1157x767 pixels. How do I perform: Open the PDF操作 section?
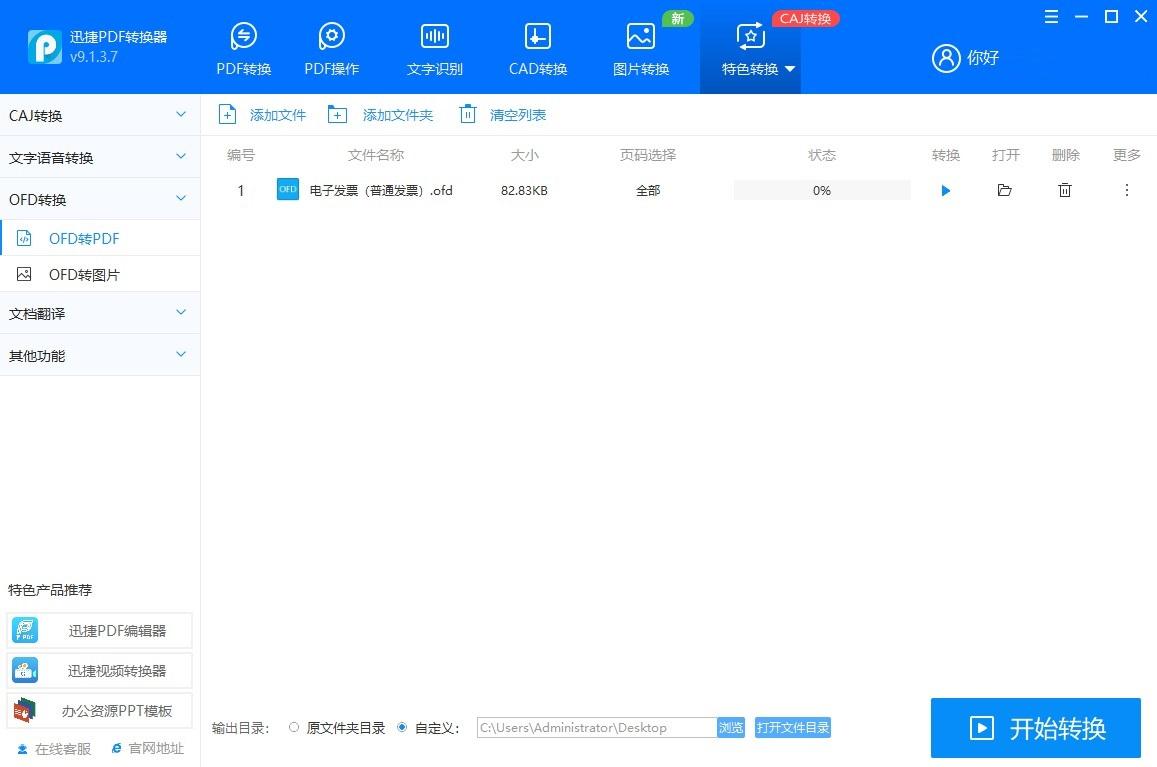[x=331, y=45]
